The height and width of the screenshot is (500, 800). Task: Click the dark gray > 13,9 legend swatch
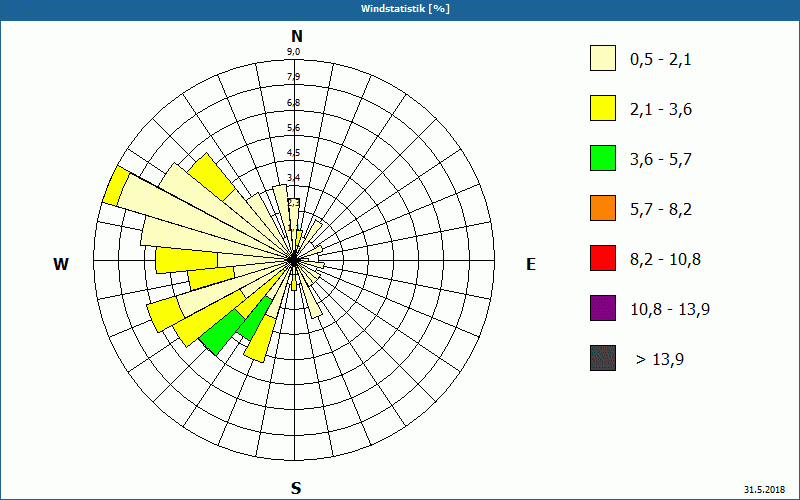(x=603, y=358)
